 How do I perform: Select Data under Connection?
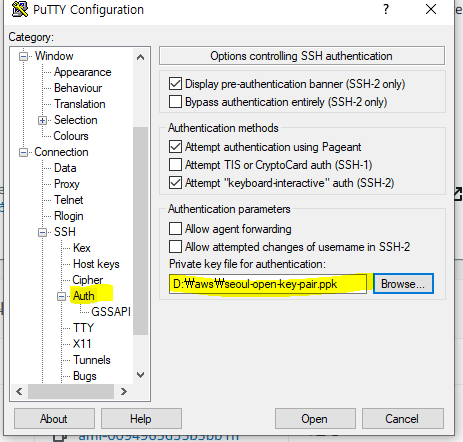click(x=65, y=168)
